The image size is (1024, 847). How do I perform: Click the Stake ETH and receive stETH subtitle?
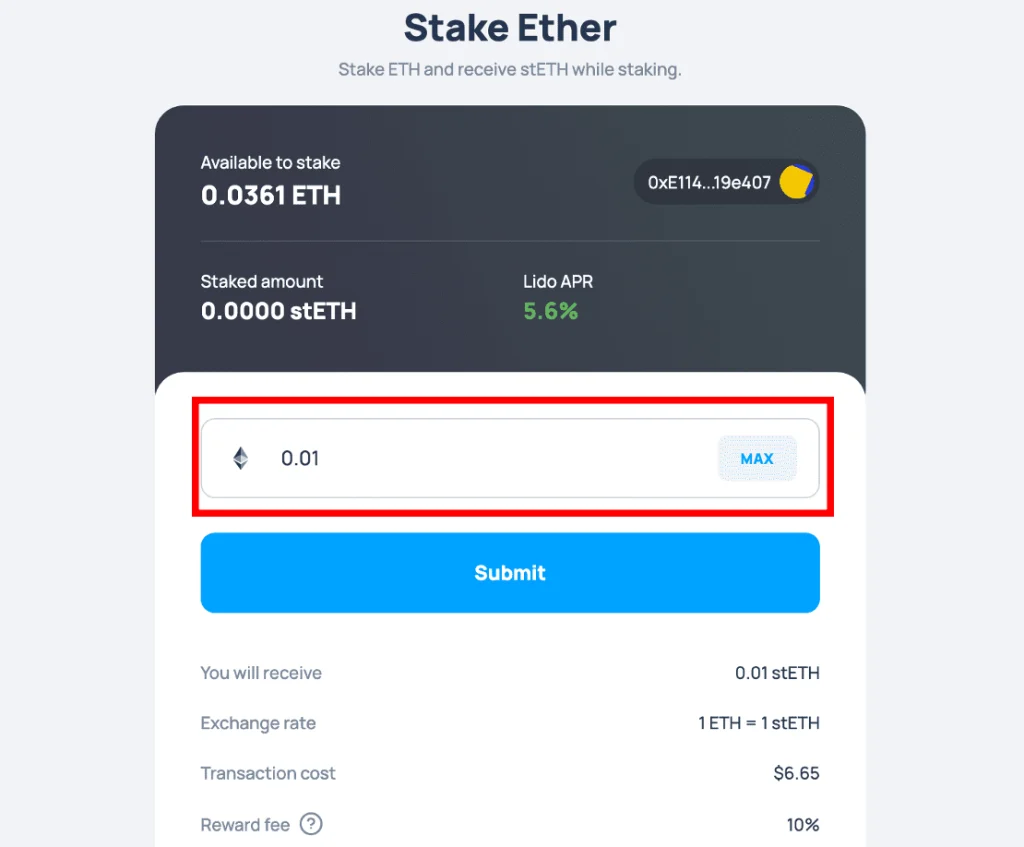point(510,69)
